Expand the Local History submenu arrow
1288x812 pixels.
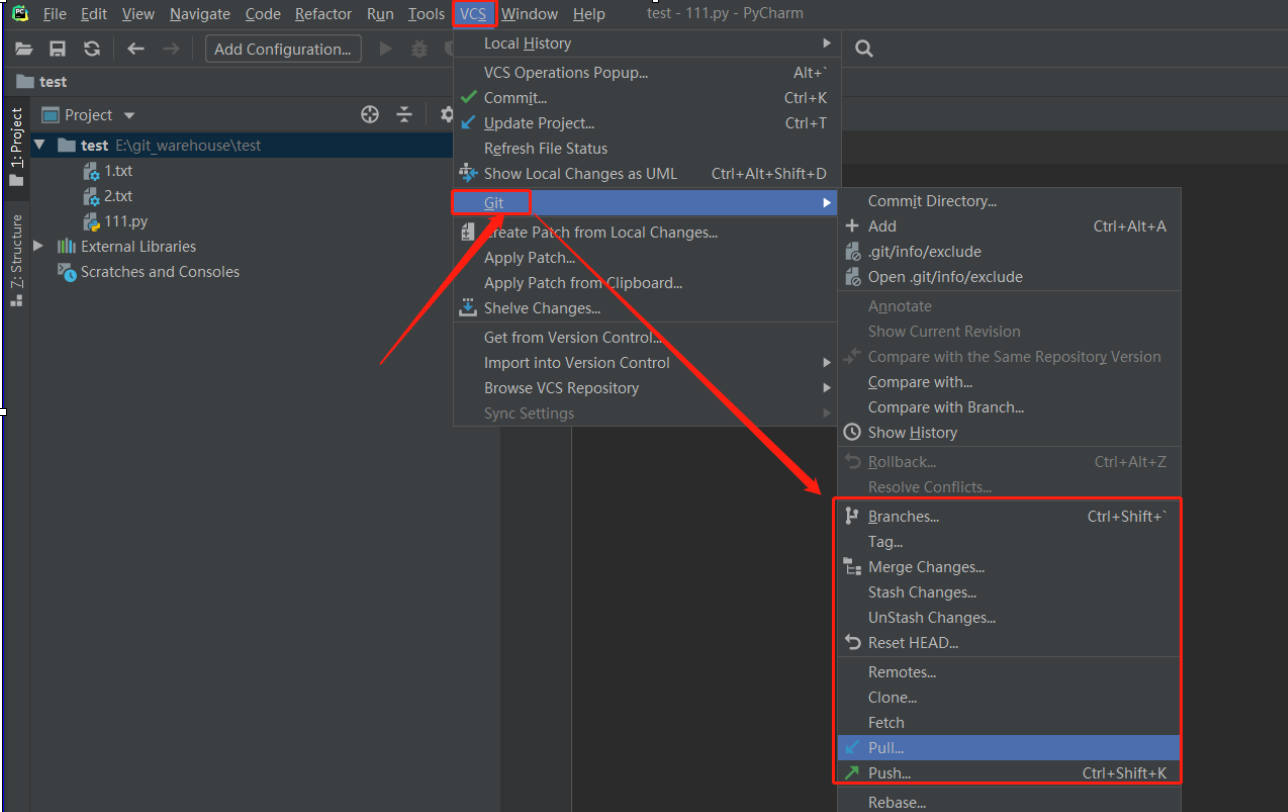826,43
